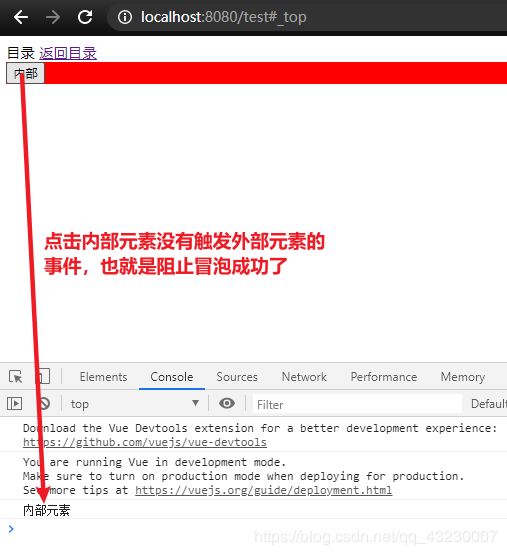Open the vuejs.org deployment guide link
Image resolution: width=507 pixels, height=555 pixels.
[263, 490]
